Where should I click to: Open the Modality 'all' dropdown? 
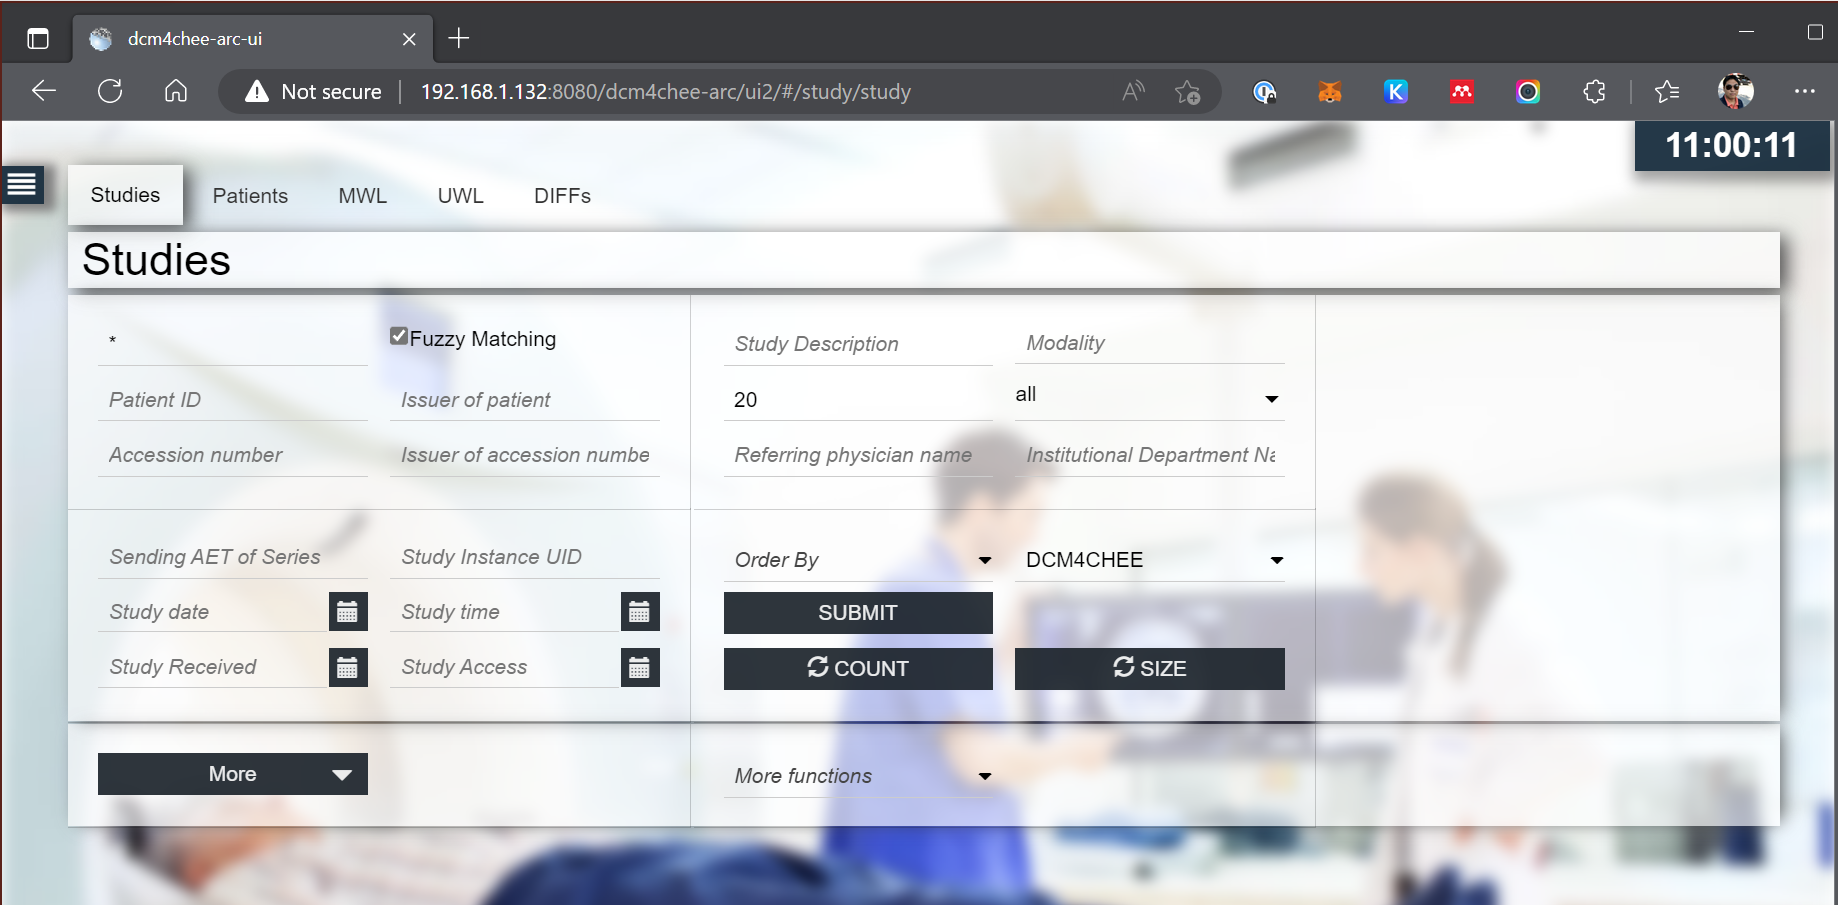[x=1149, y=397]
